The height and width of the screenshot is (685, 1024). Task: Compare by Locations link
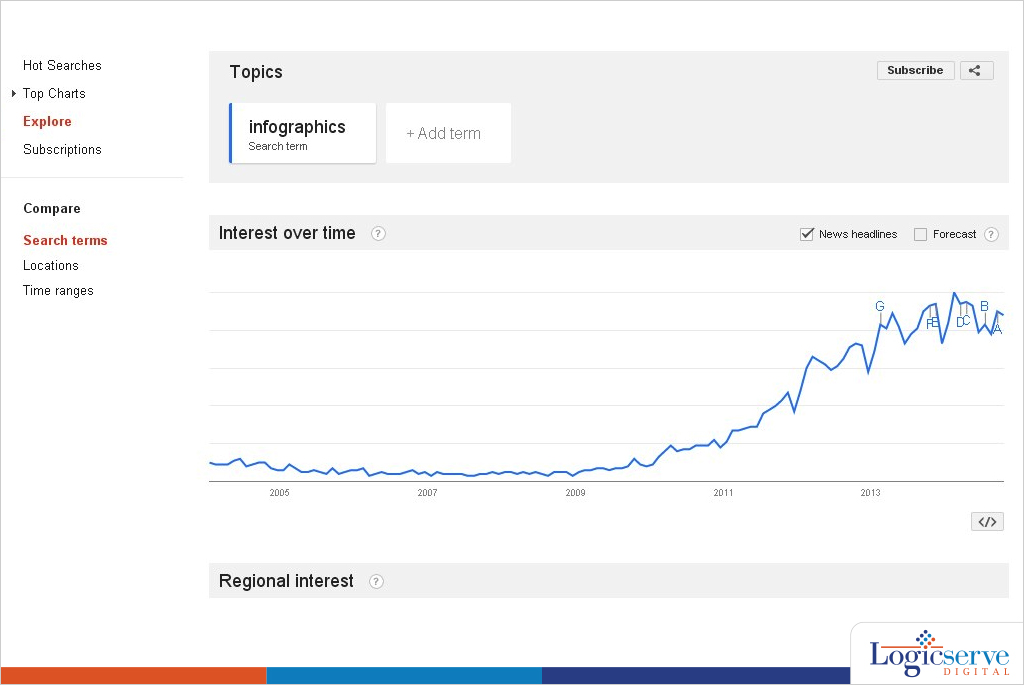[51, 266]
